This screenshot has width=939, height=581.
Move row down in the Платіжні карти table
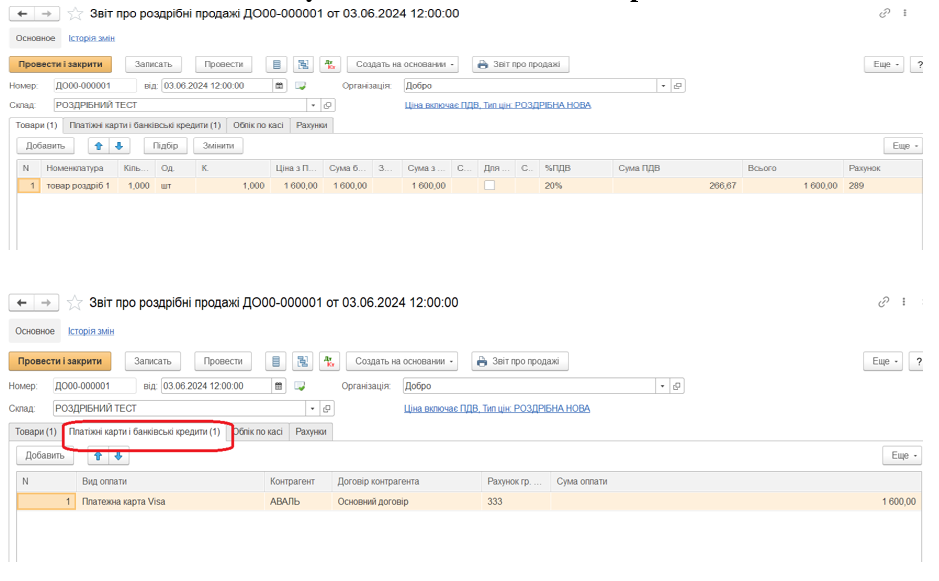click(119, 456)
